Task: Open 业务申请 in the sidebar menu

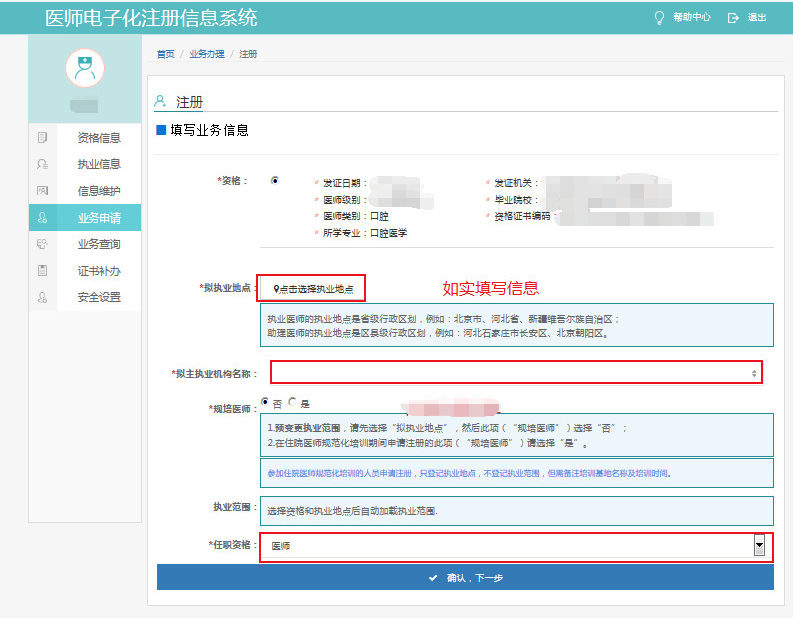Action: tap(98, 217)
